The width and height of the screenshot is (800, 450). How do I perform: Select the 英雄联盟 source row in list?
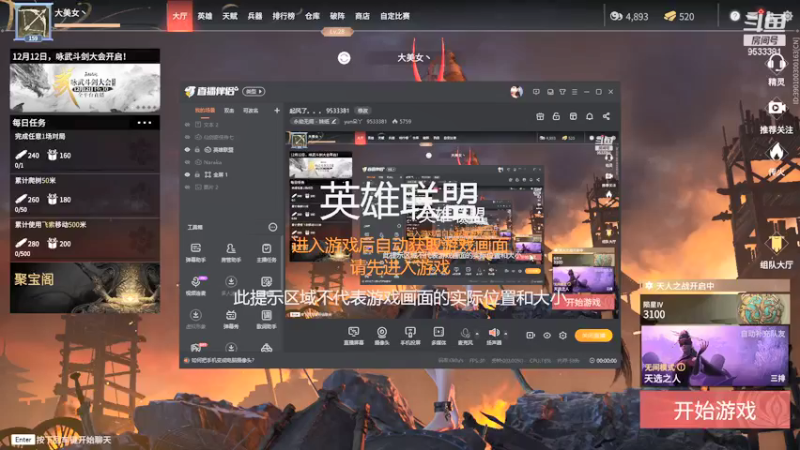[231, 149]
